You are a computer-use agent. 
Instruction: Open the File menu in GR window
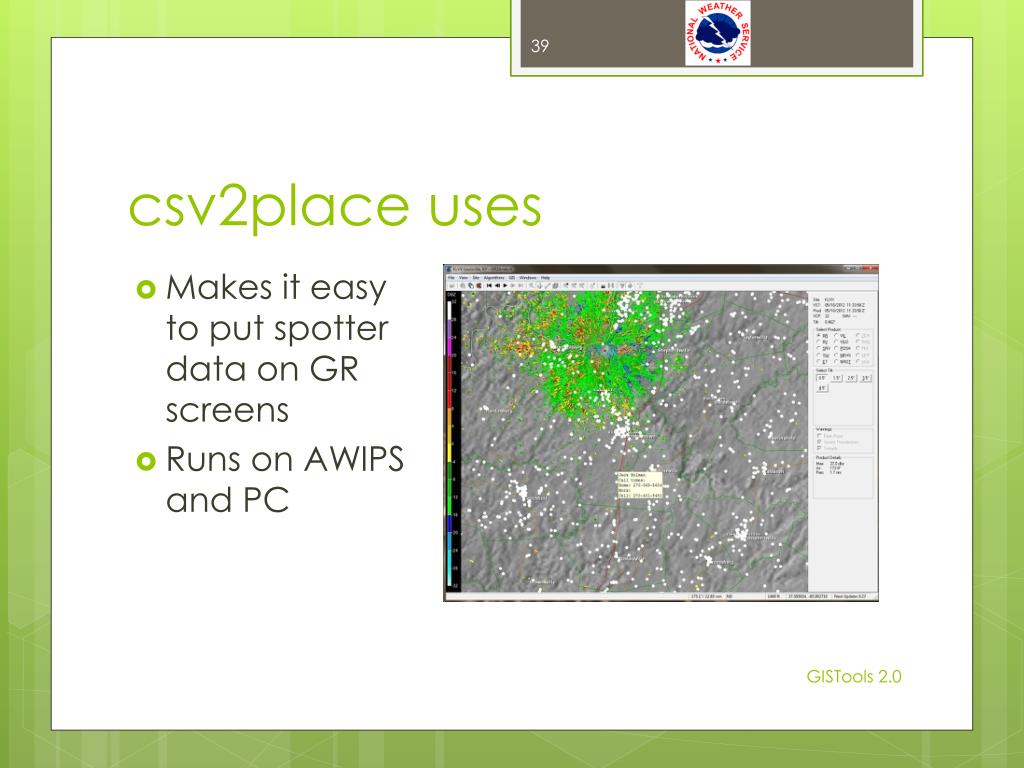click(x=451, y=278)
